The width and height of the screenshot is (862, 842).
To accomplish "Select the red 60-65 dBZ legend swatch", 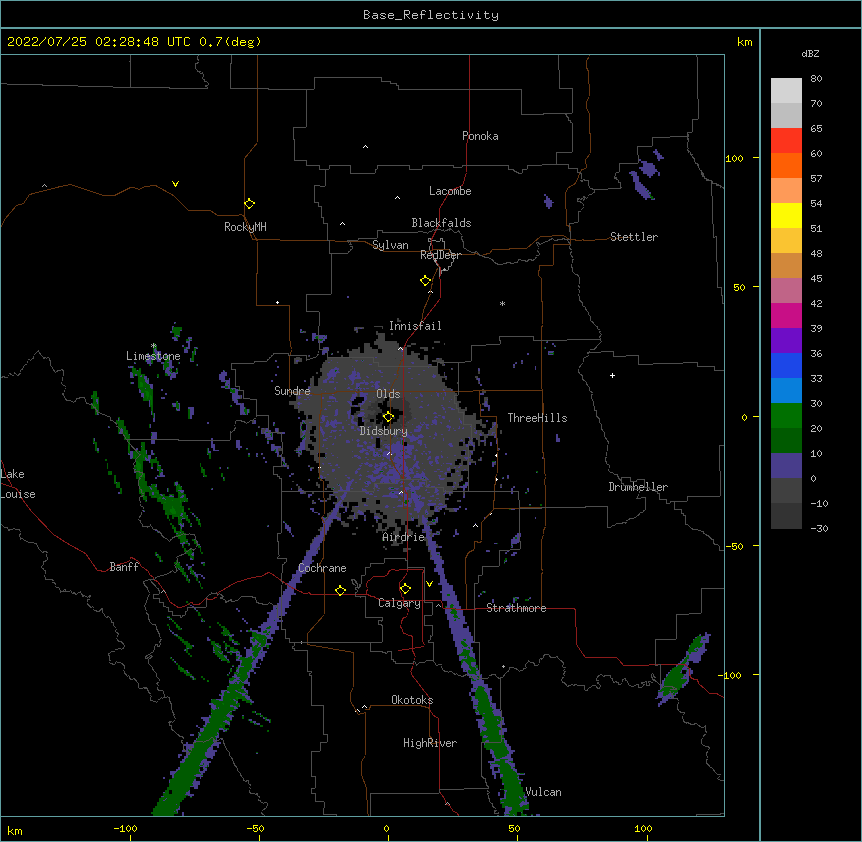I will click(x=786, y=141).
